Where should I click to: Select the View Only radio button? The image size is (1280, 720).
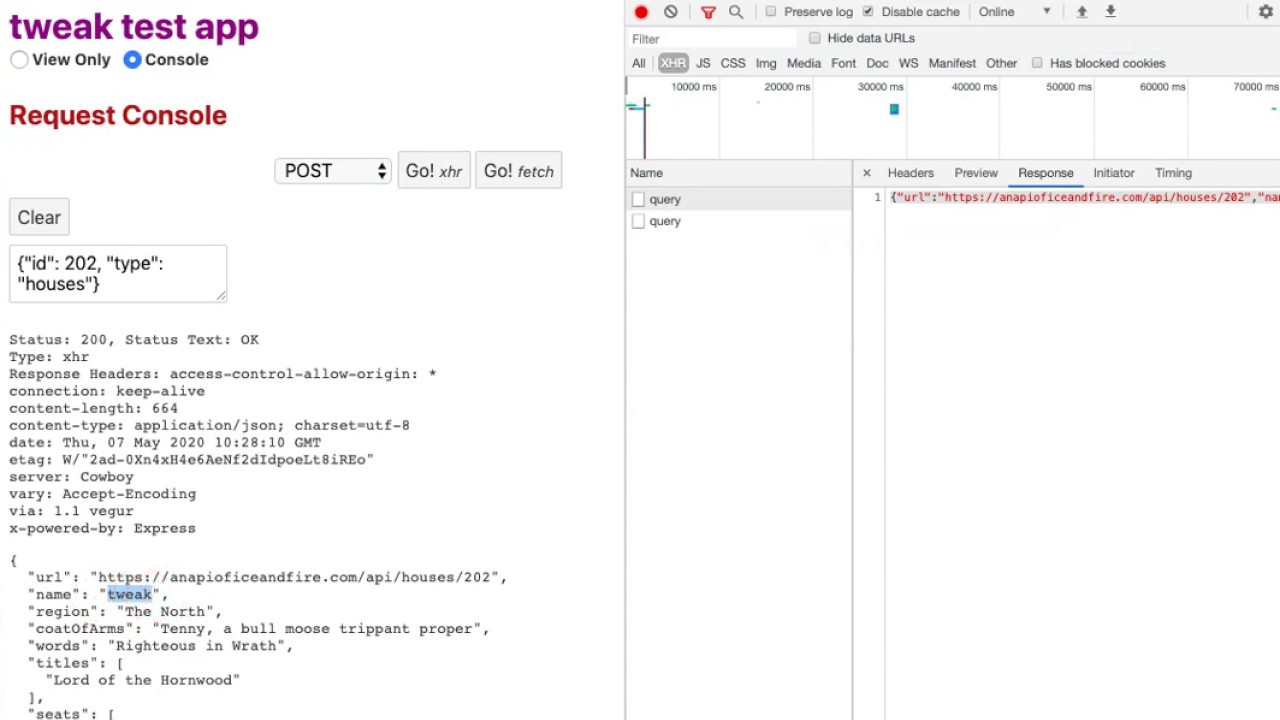tap(19, 60)
